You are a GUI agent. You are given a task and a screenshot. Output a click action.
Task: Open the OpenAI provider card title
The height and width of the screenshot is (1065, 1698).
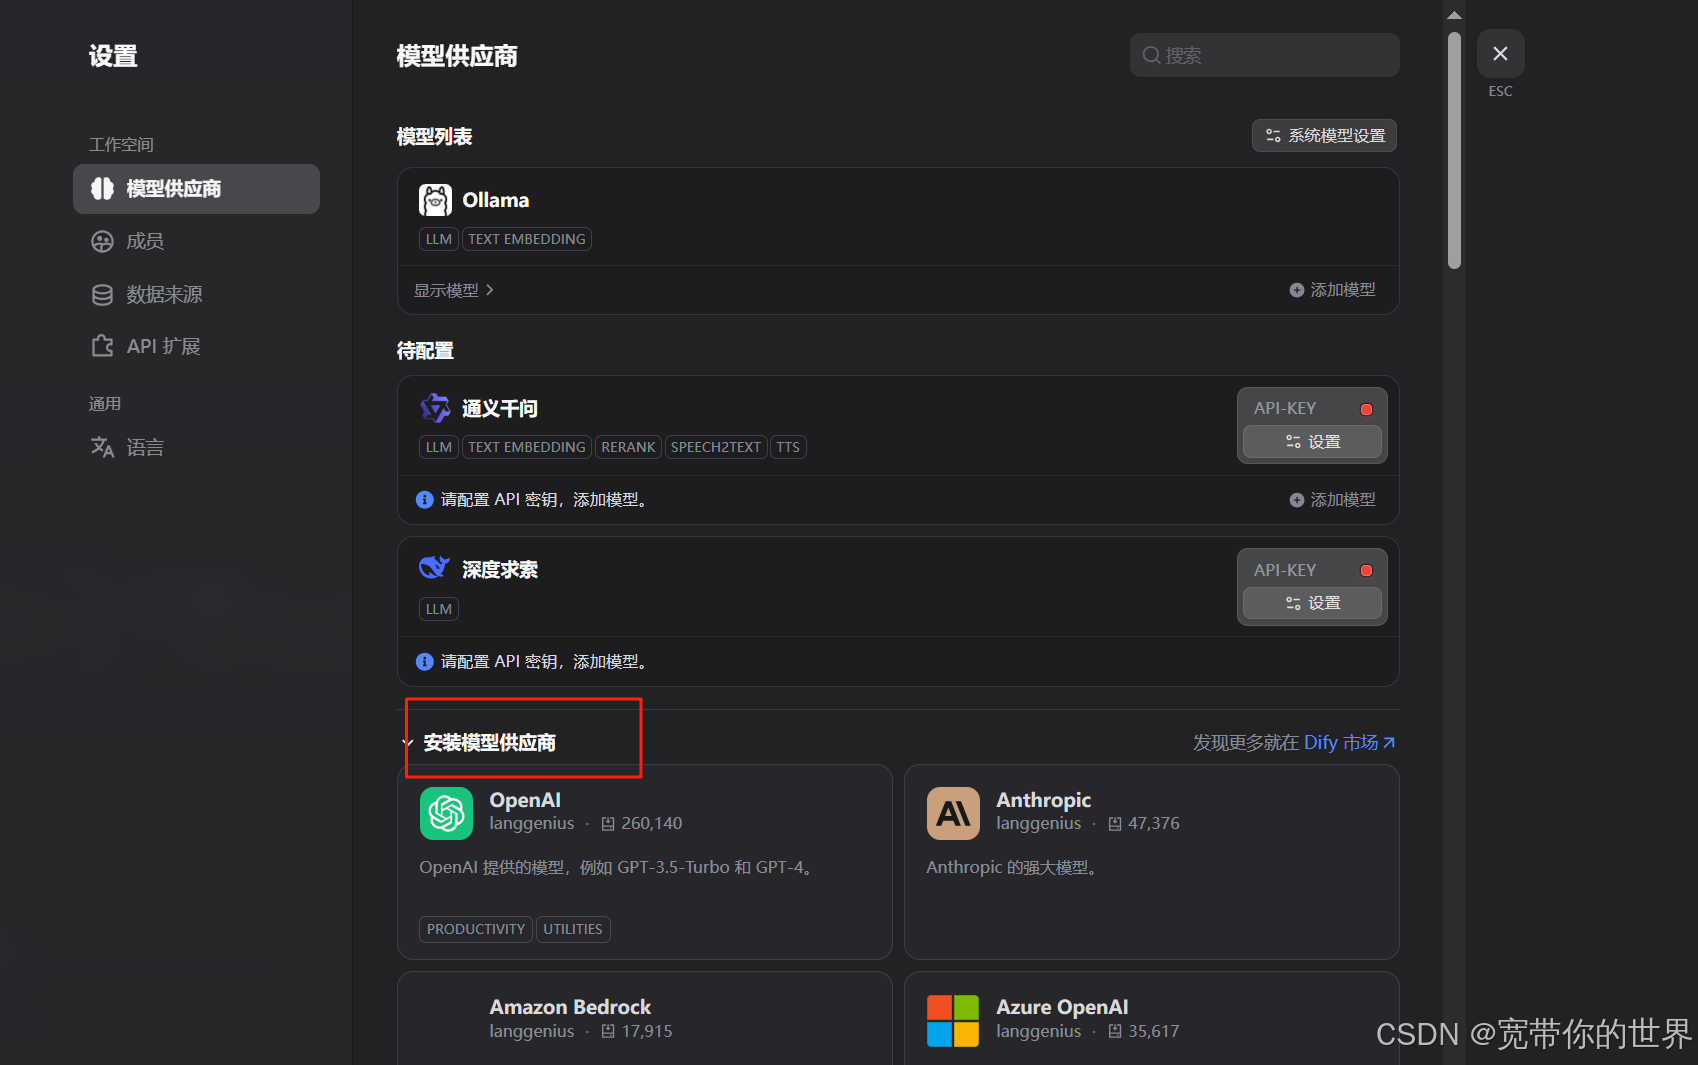tap(525, 800)
